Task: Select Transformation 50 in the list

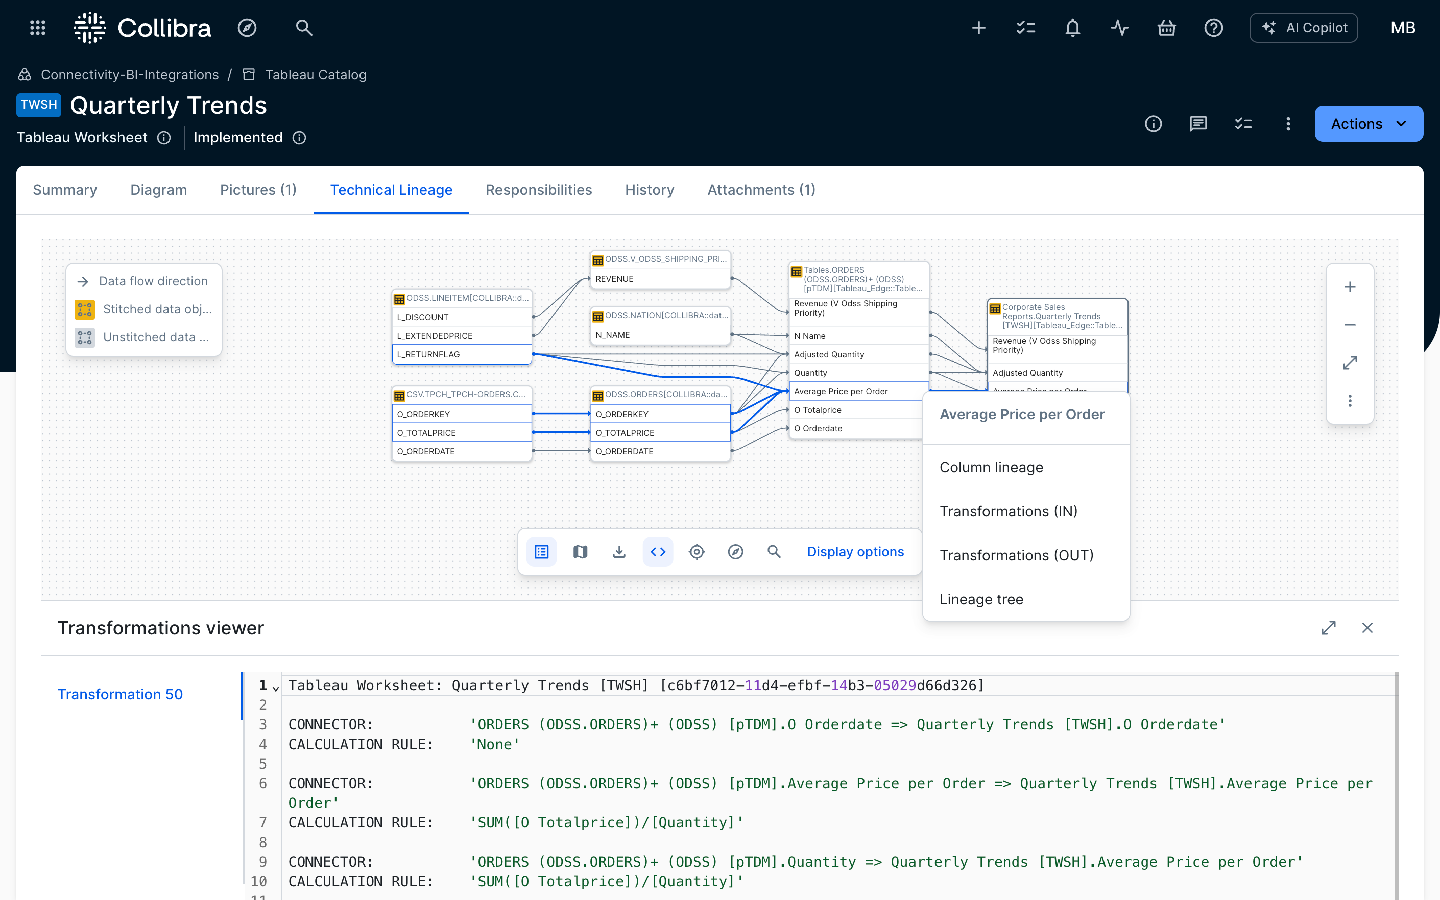Action: [120, 694]
